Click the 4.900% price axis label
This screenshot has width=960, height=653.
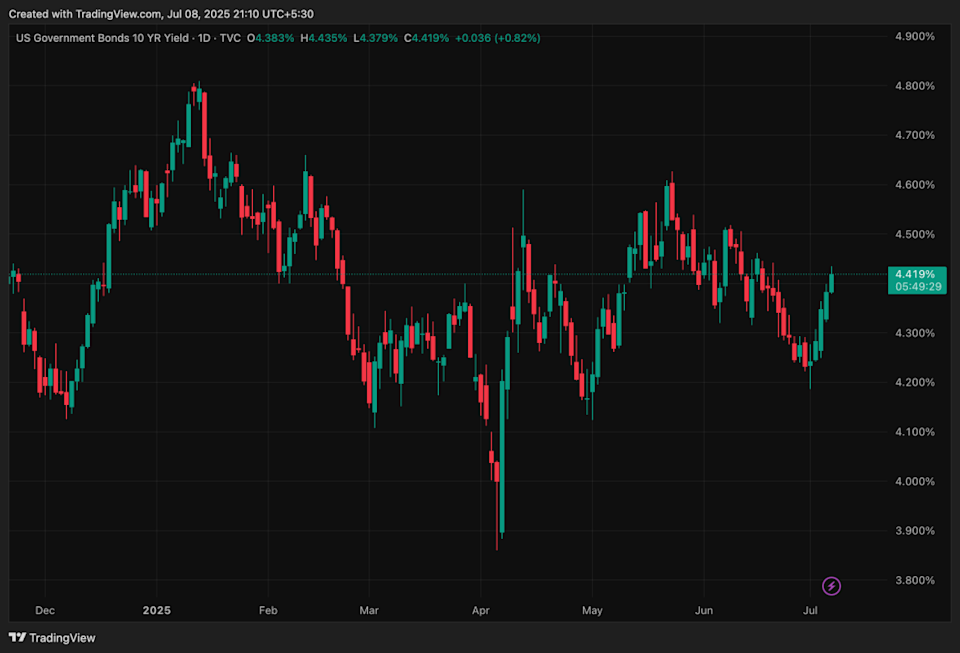[915, 37]
